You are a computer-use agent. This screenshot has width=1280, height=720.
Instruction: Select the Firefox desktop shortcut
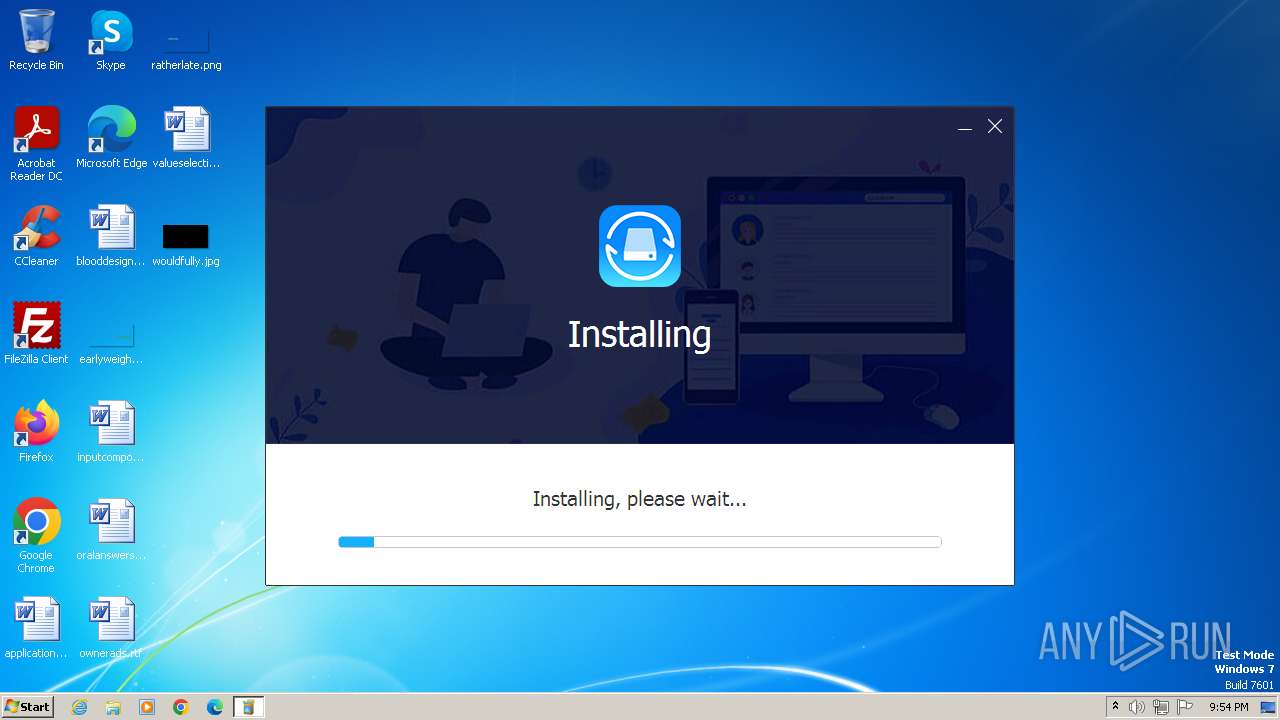tap(36, 432)
